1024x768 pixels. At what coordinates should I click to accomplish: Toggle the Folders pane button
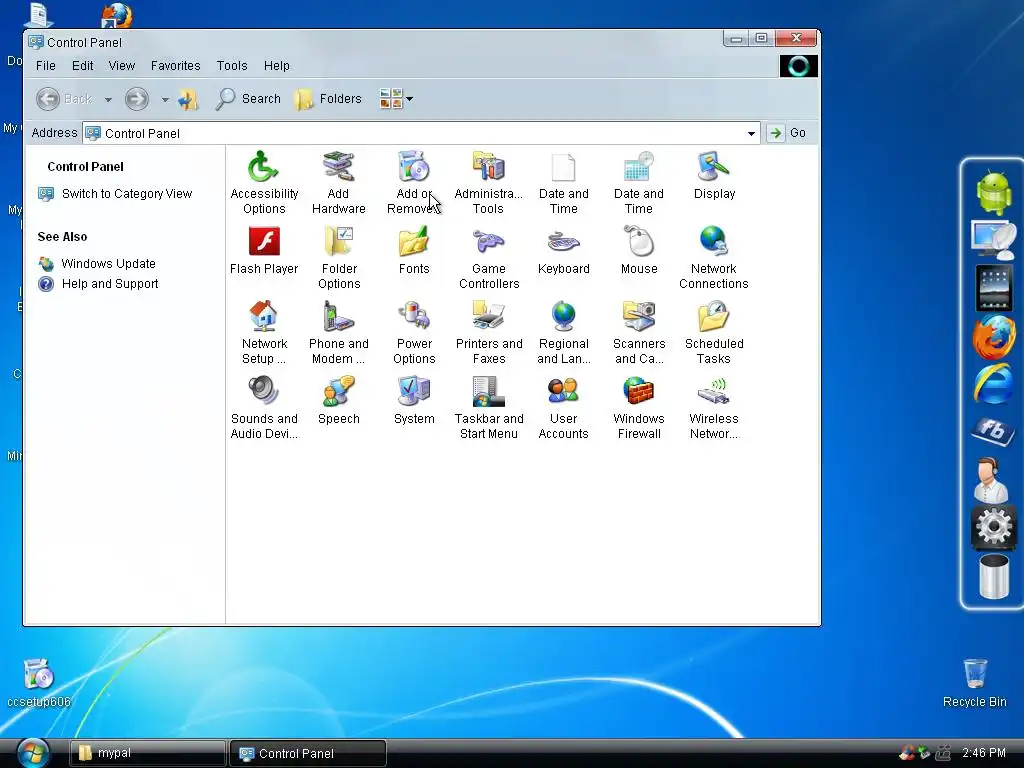[328, 99]
